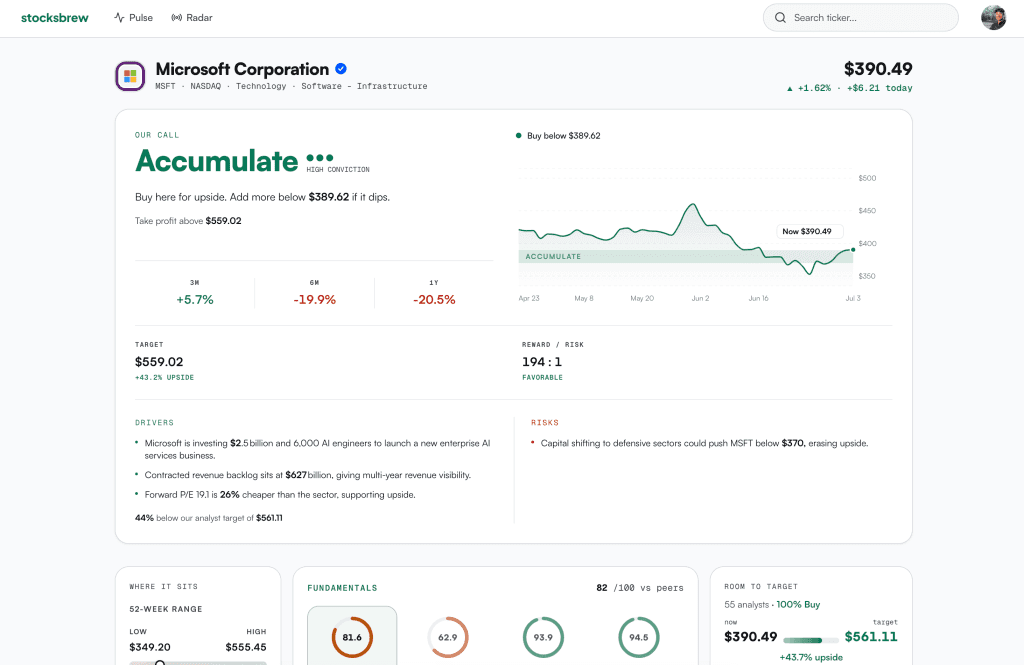Viewport: 1024px width, 665px height.
Task: Click the Jun 16 chart date label
Action: point(758,299)
